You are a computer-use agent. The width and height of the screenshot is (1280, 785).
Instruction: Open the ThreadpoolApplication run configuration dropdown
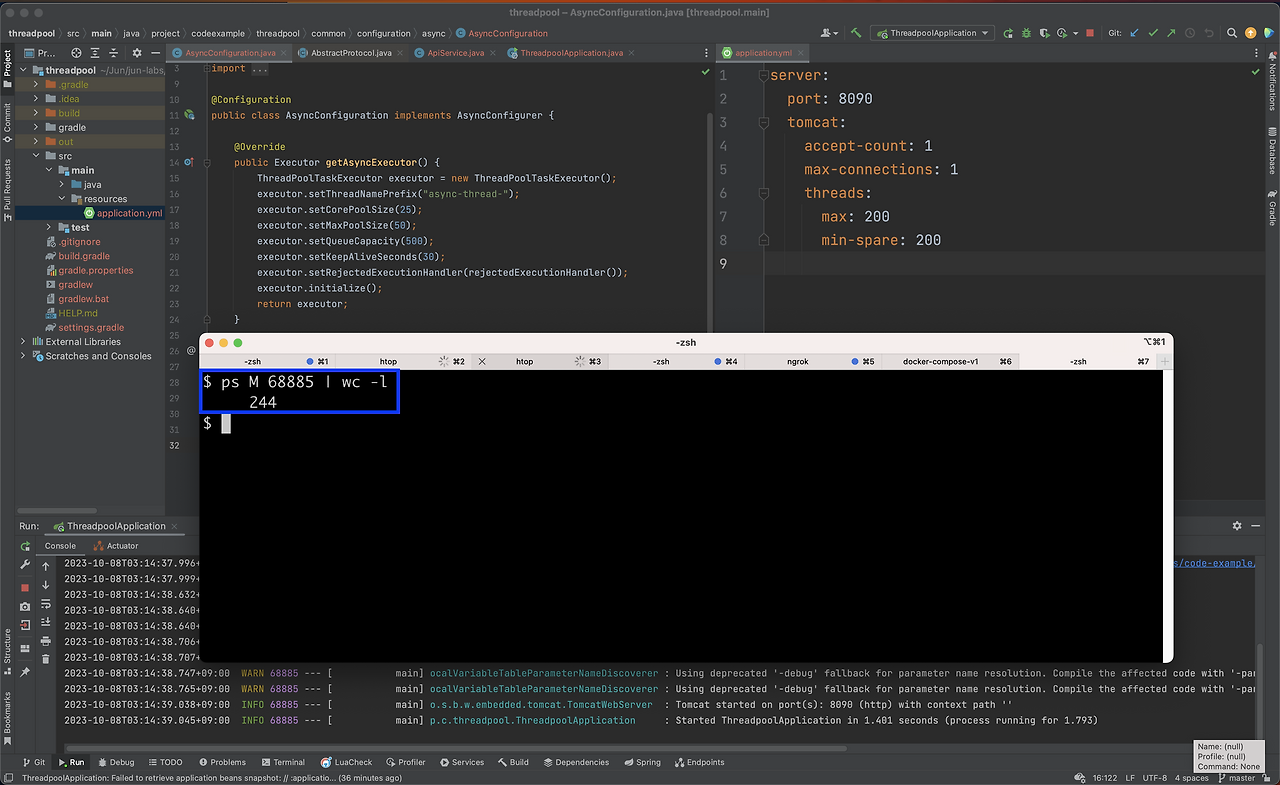tap(931, 33)
